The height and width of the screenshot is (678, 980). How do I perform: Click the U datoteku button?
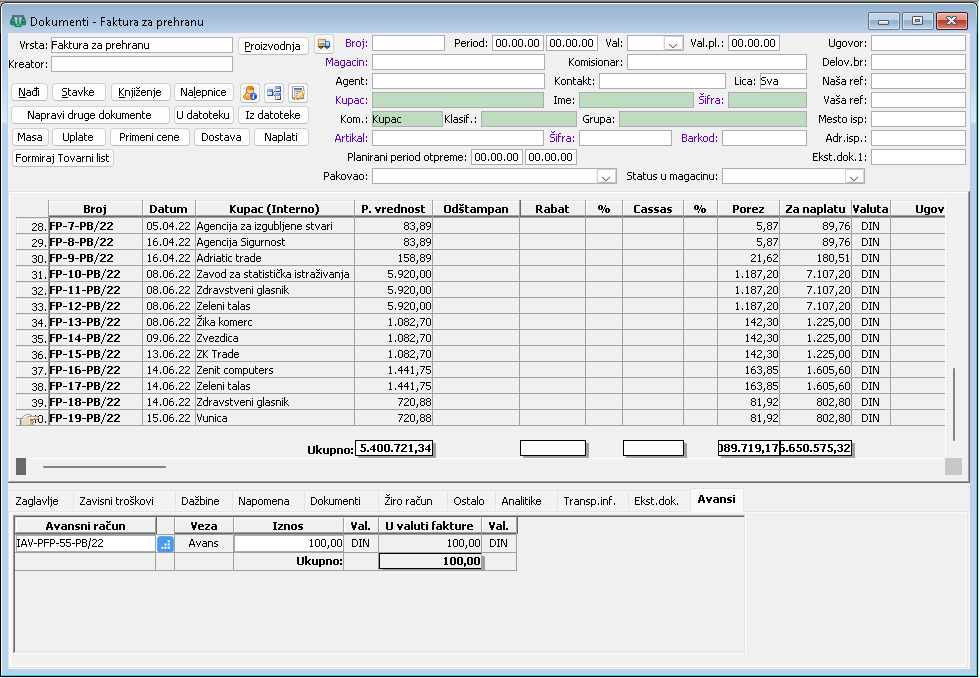[x=203, y=115]
